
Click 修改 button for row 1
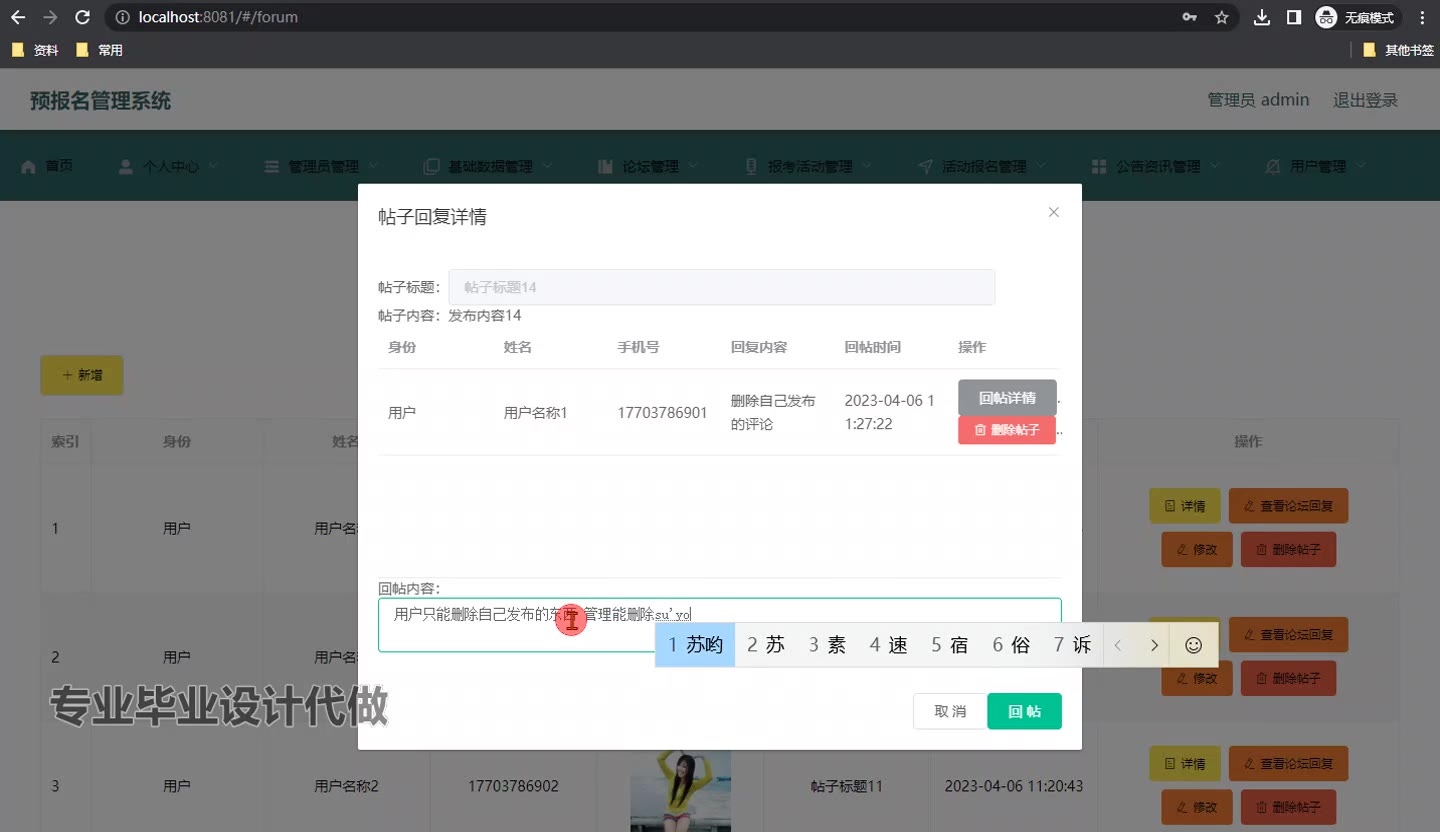point(1197,549)
